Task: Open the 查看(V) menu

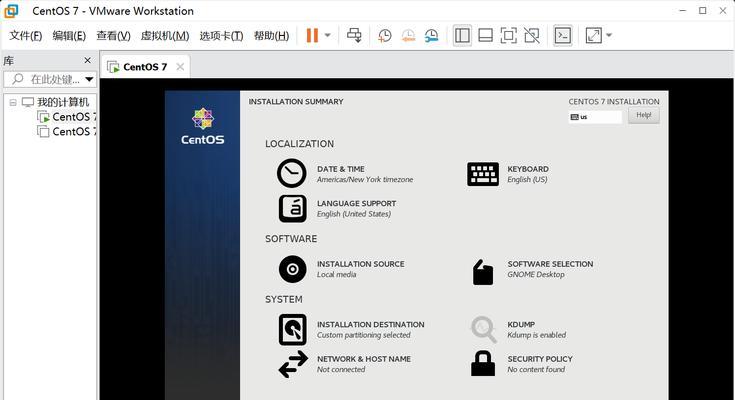Action: tap(113, 36)
